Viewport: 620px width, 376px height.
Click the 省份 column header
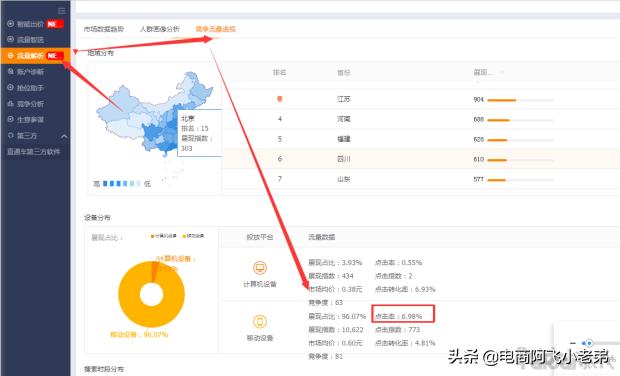click(344, 73)
